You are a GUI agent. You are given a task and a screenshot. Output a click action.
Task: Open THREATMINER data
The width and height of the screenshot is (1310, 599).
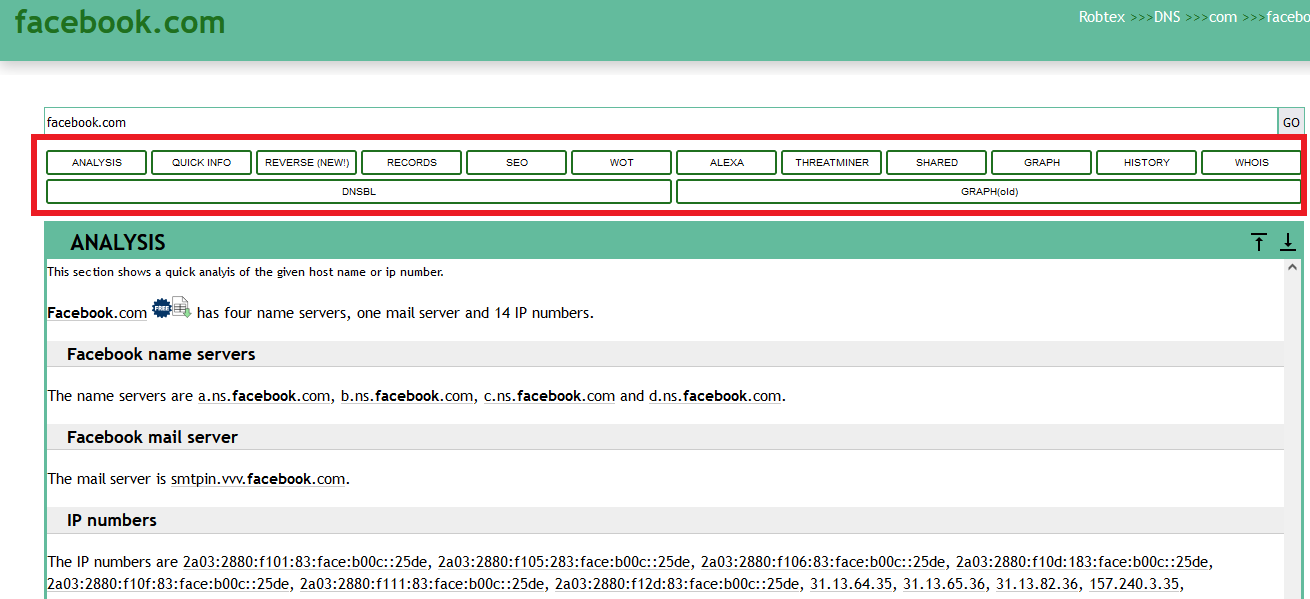pyautogui.click(x=832, y=162)
